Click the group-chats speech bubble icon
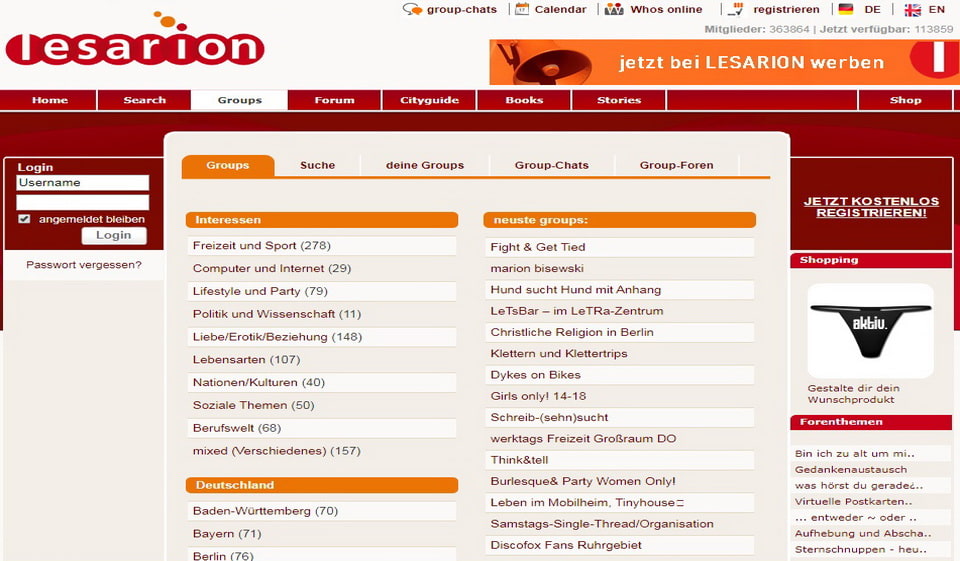The image size is (960, 561). click(x=412, y=10)
